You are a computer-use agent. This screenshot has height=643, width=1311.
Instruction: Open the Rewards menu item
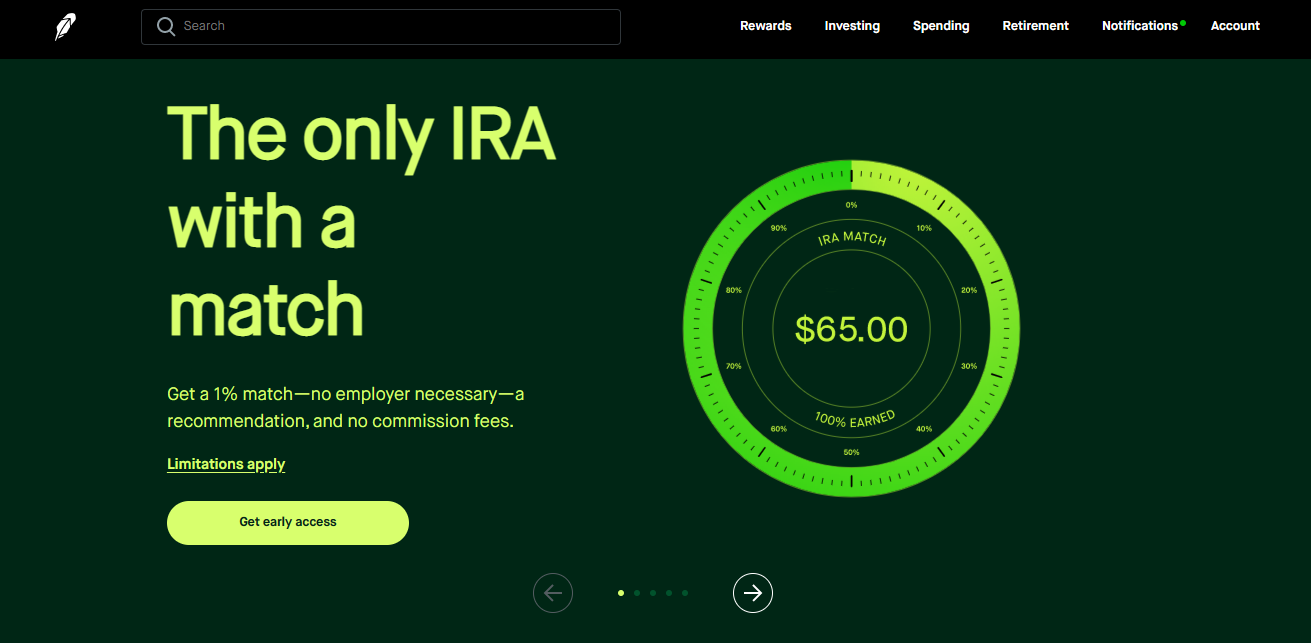(x=766, y=26)
